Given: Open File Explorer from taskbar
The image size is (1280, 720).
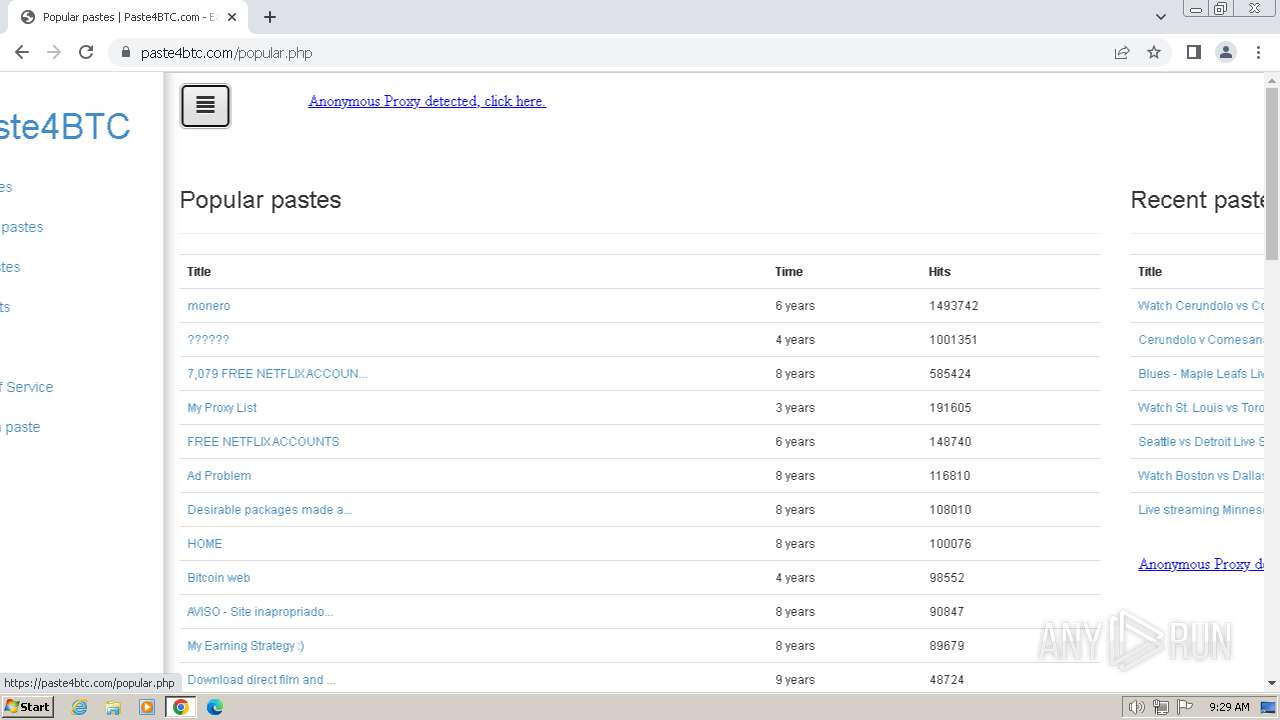Looking at the screenshot, I should click(113, 707).
